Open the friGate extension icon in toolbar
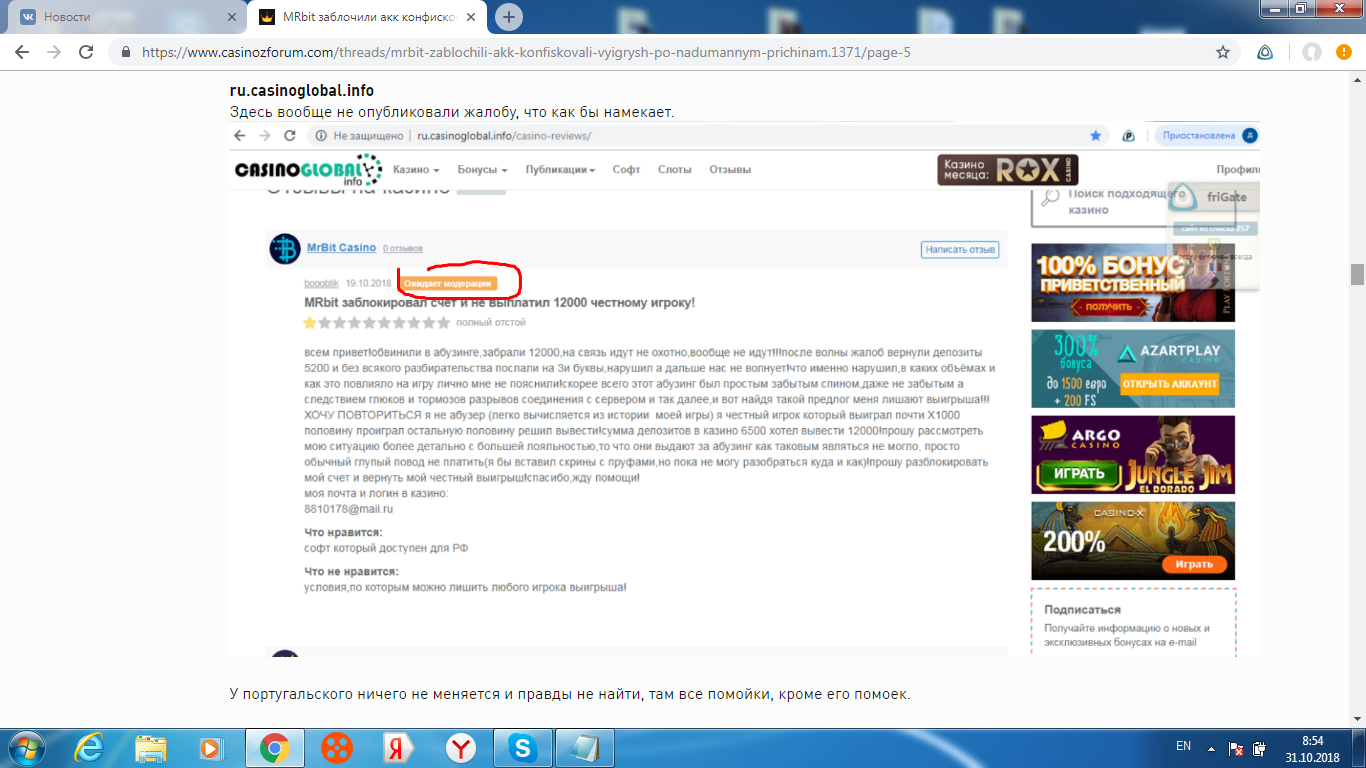1366x768 pixels. point(1265,52)
